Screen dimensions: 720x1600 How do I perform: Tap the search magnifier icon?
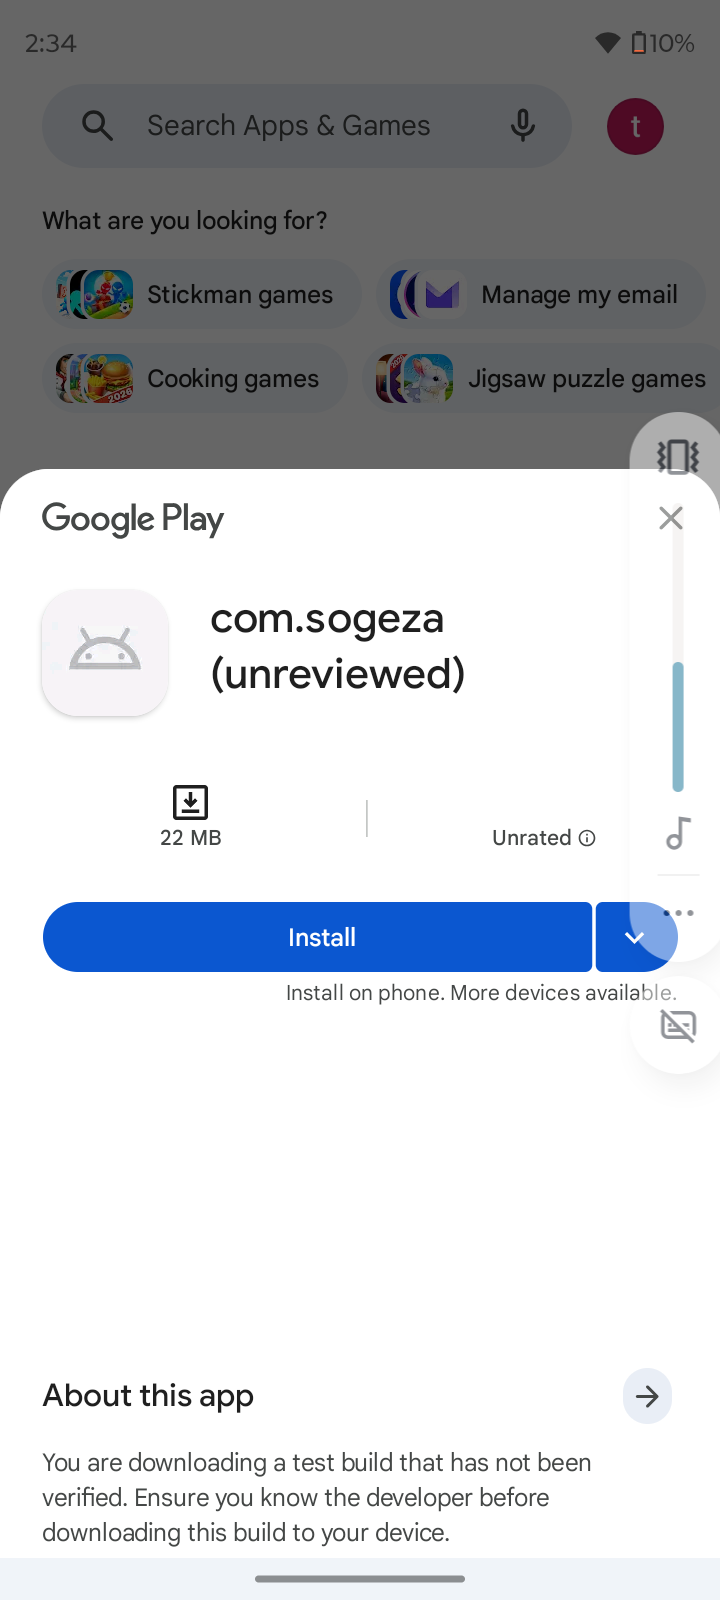pyautogui.click(x=97, y=126)
